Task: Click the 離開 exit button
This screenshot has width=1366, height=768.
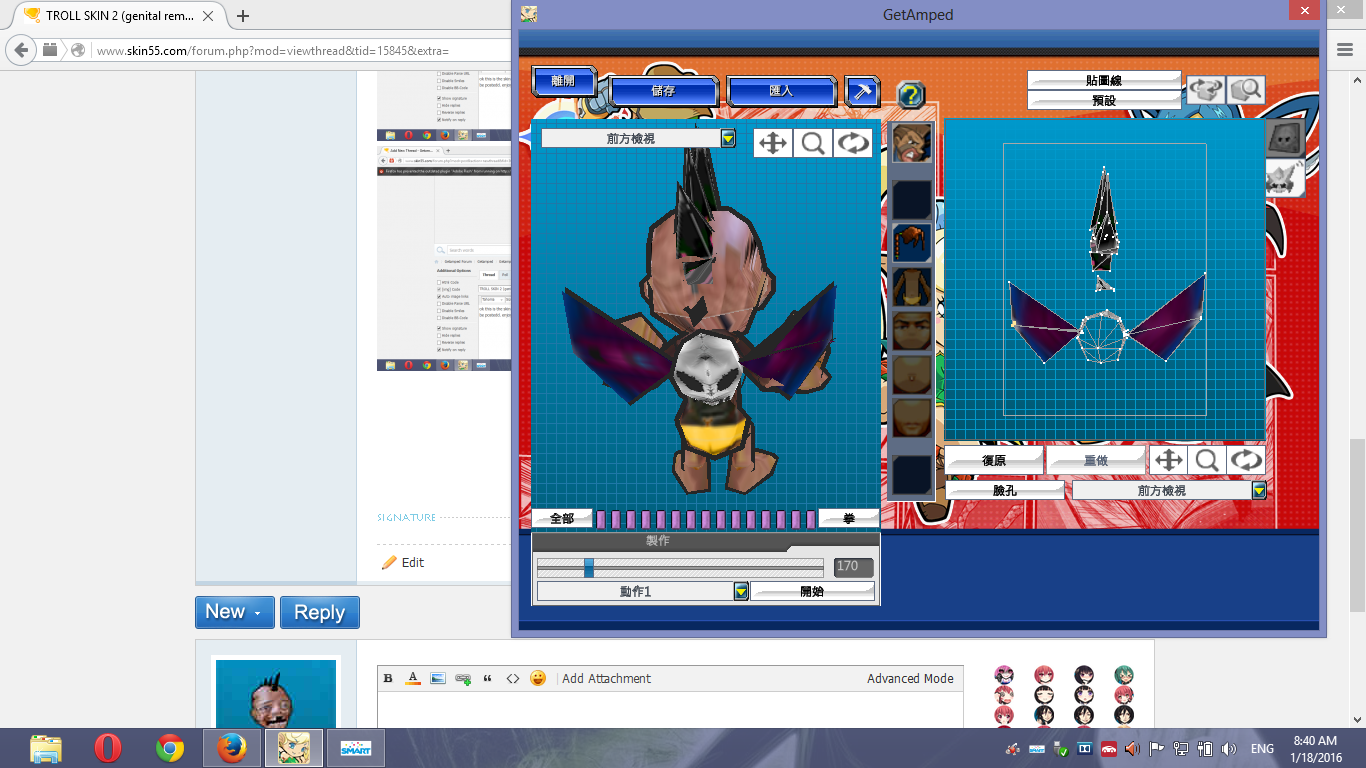Action: (x=564, y=81)
